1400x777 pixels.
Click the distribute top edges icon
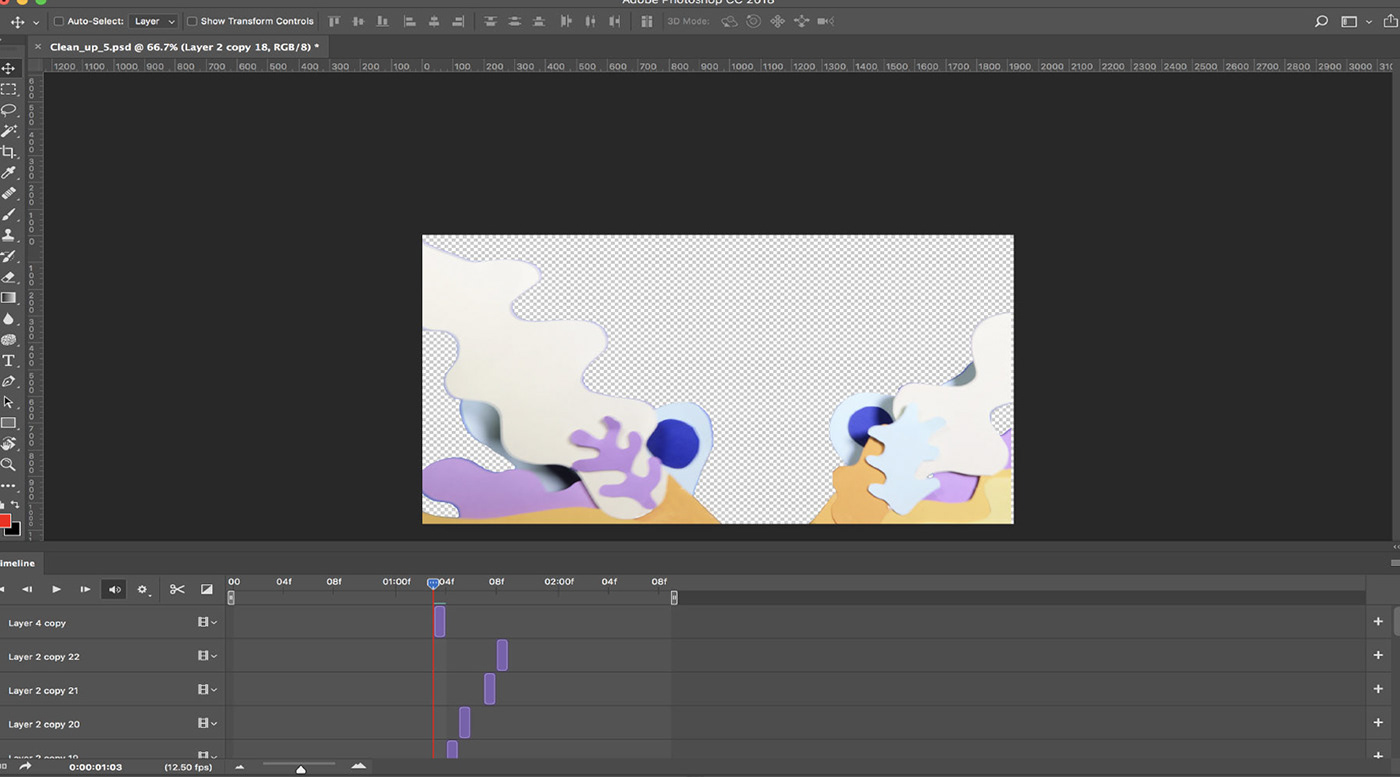[489, 21]
